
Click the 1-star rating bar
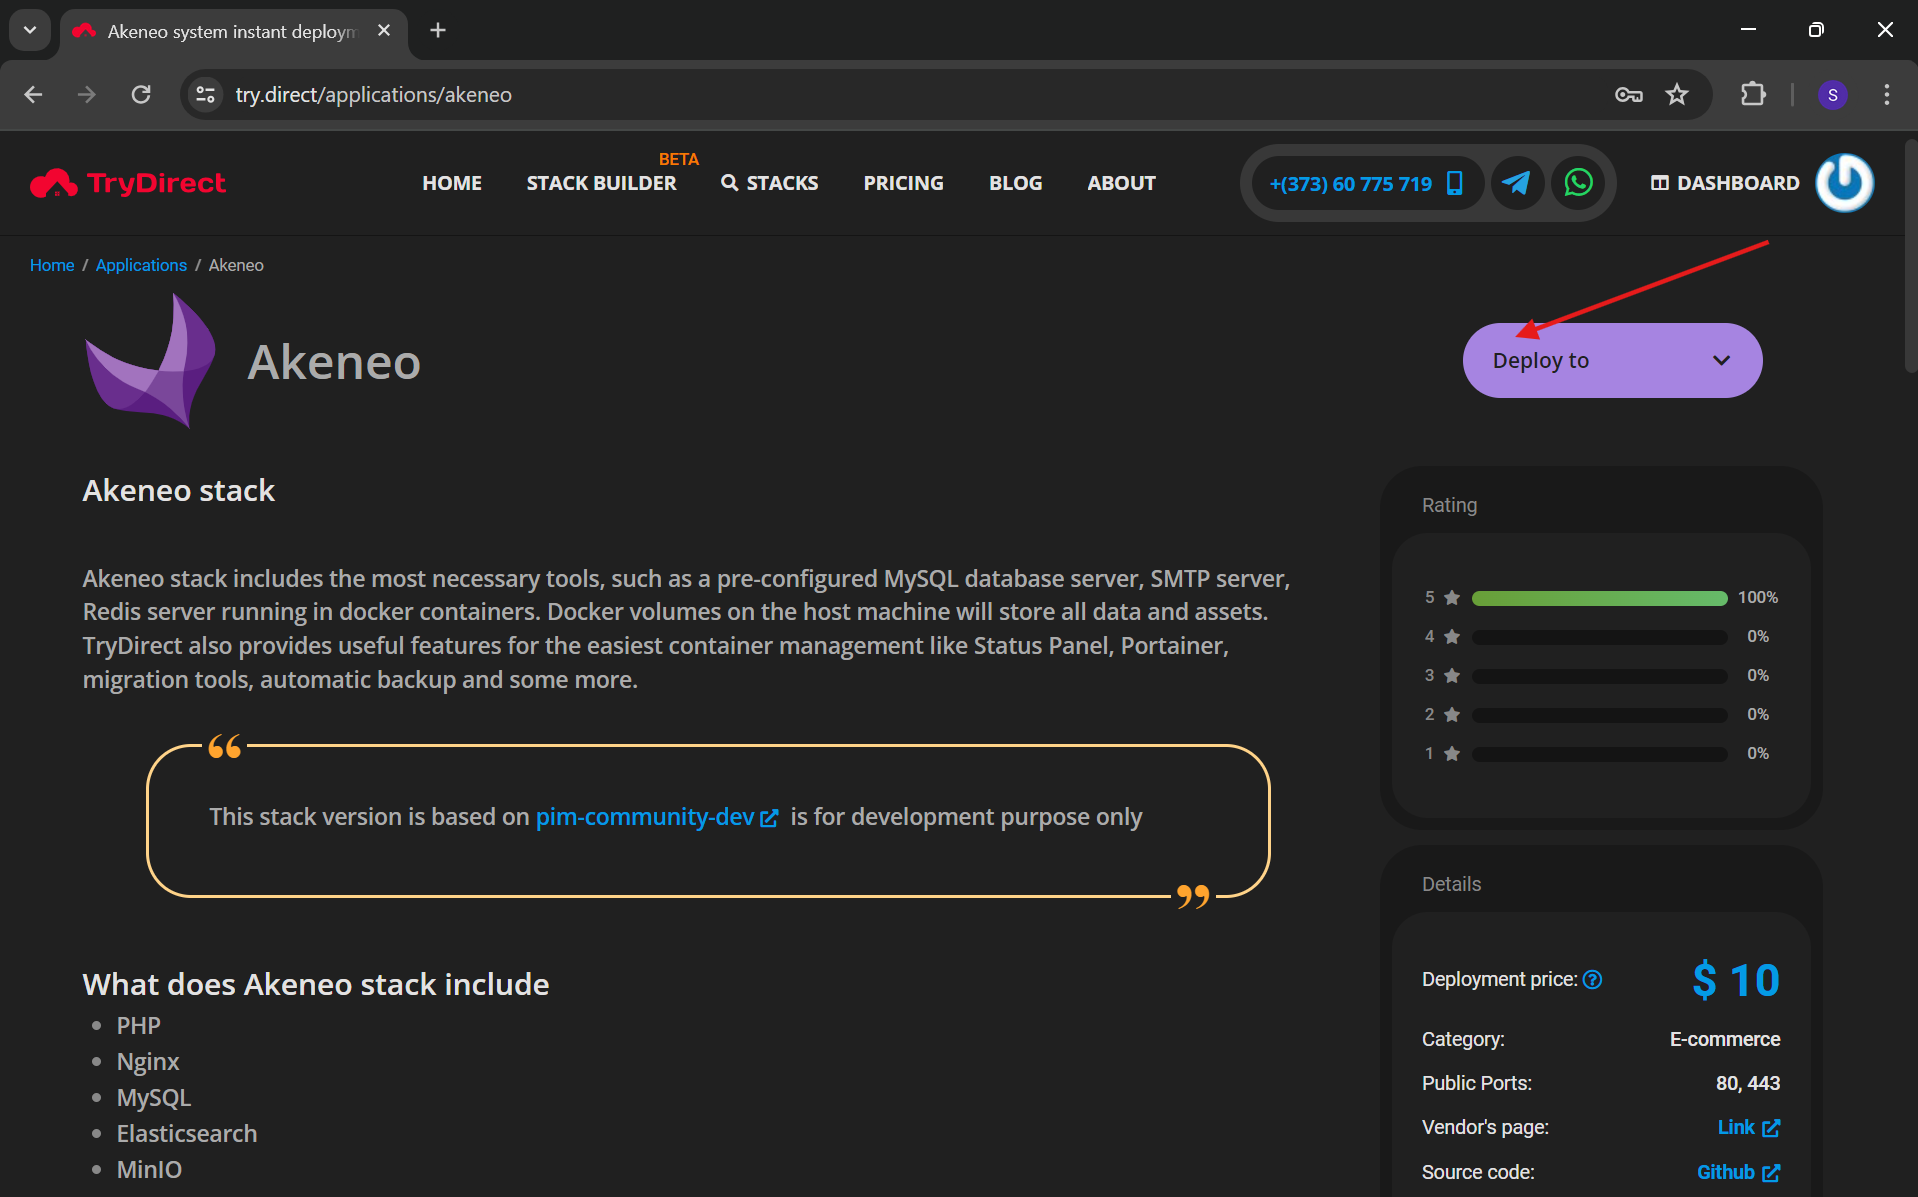[x=1599, y=754]
